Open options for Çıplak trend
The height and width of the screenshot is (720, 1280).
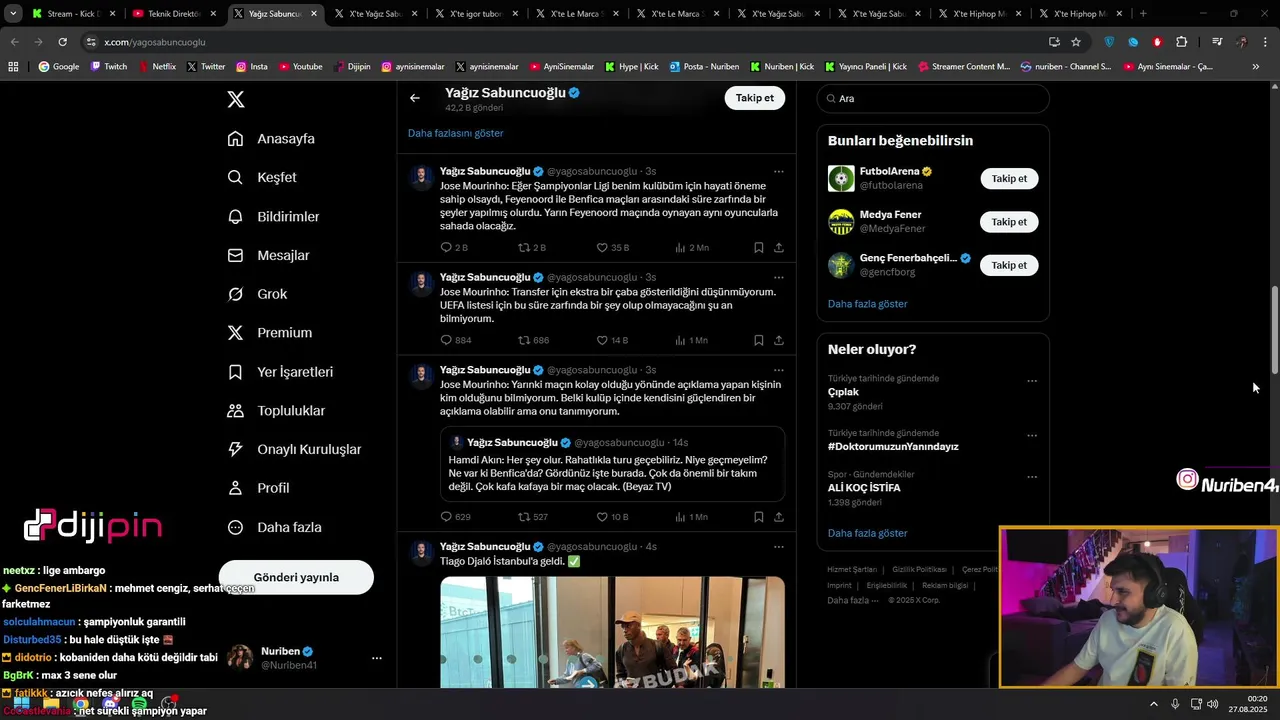(1032, 380)
